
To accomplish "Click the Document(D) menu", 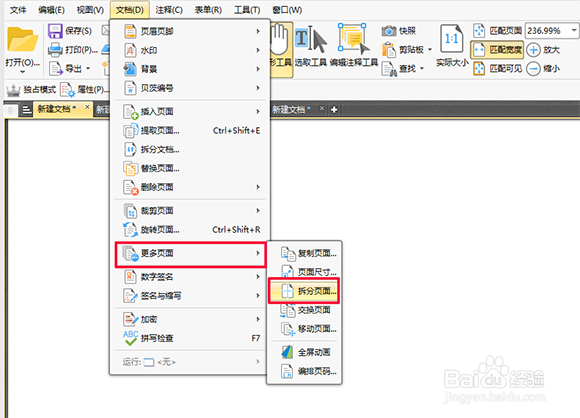I will [130, 10].
